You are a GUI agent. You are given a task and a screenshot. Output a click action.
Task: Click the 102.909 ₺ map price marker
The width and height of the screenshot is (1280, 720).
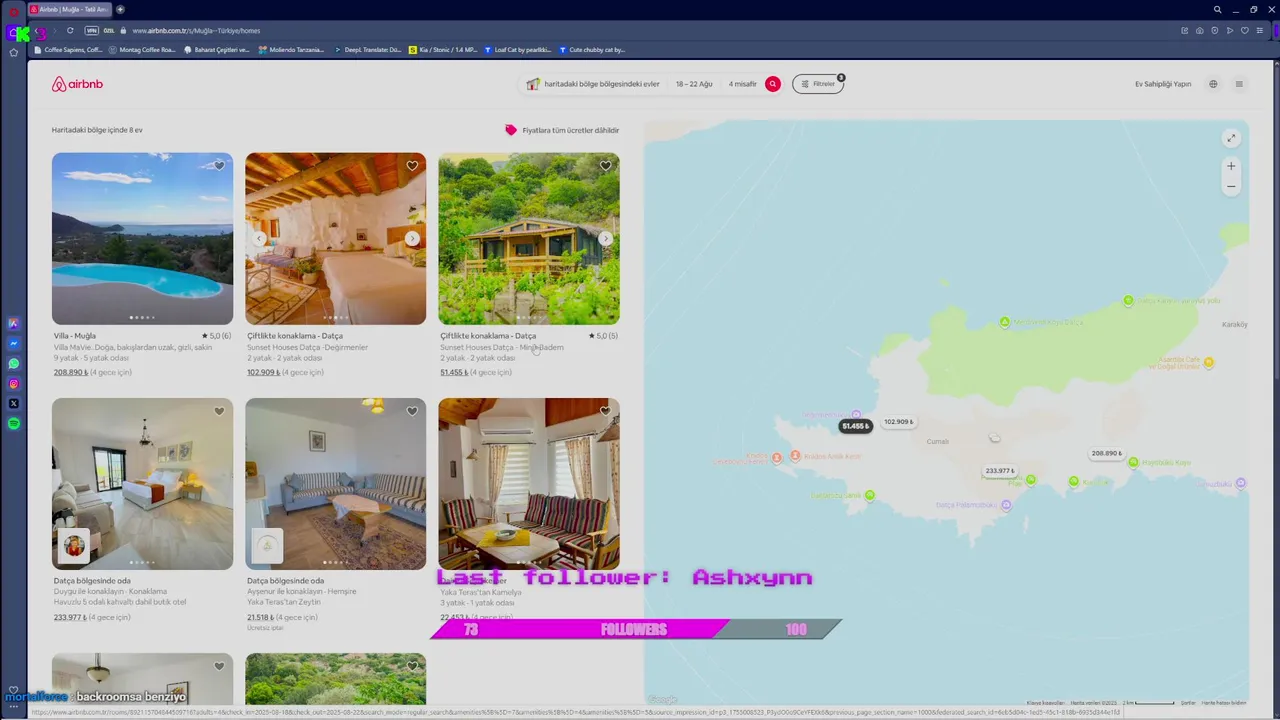point(898,422)
